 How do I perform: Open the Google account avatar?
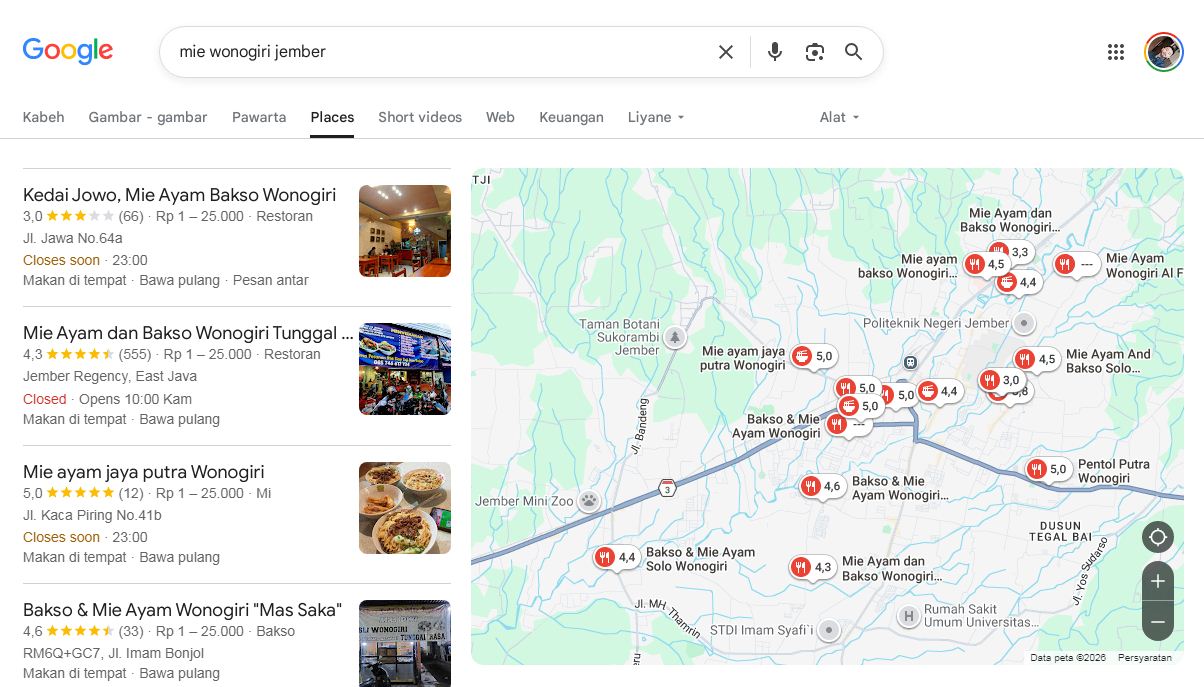(1164, 52)
